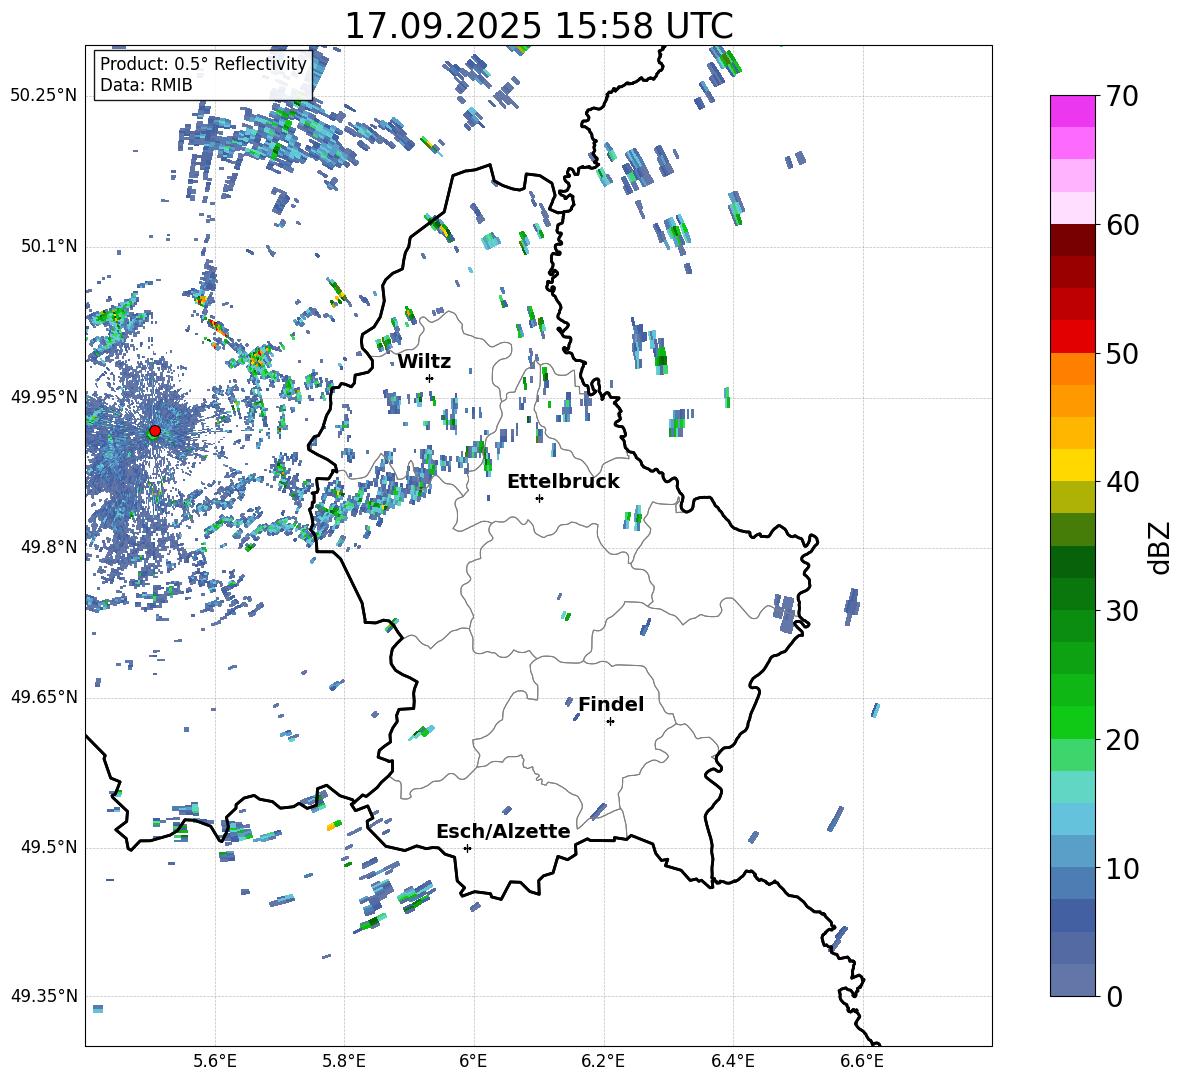Click the colorbar tick label 20
1184x1081 pixels.
pyautogui.click(x=1122, y=739)
